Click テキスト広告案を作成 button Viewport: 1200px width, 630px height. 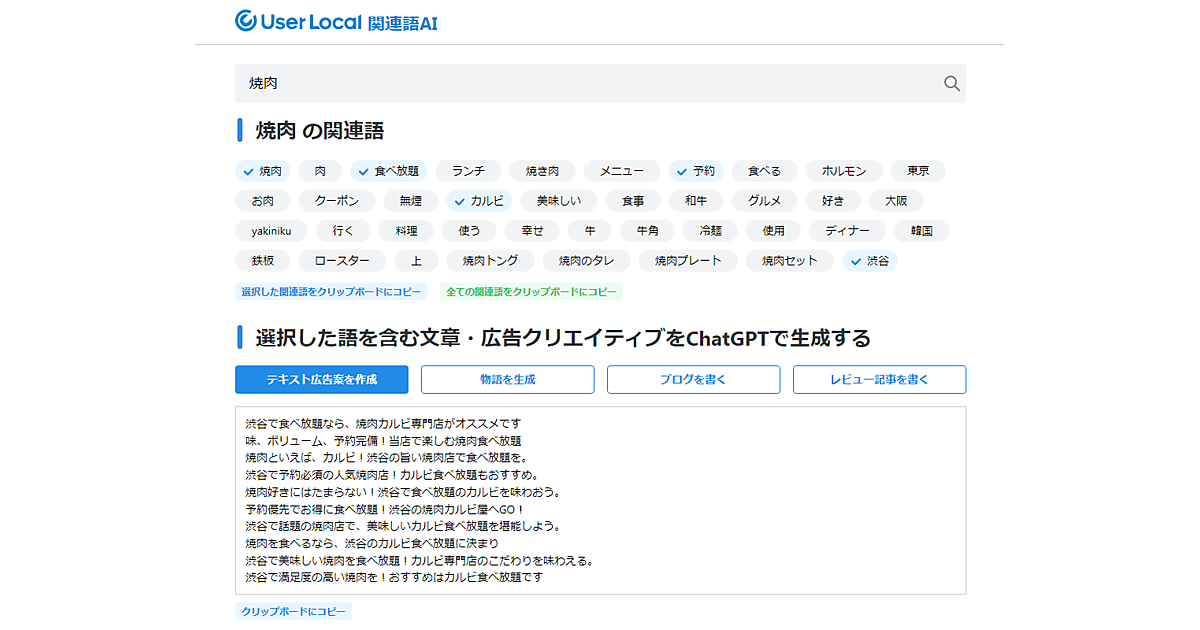click(x=321, y=380)
